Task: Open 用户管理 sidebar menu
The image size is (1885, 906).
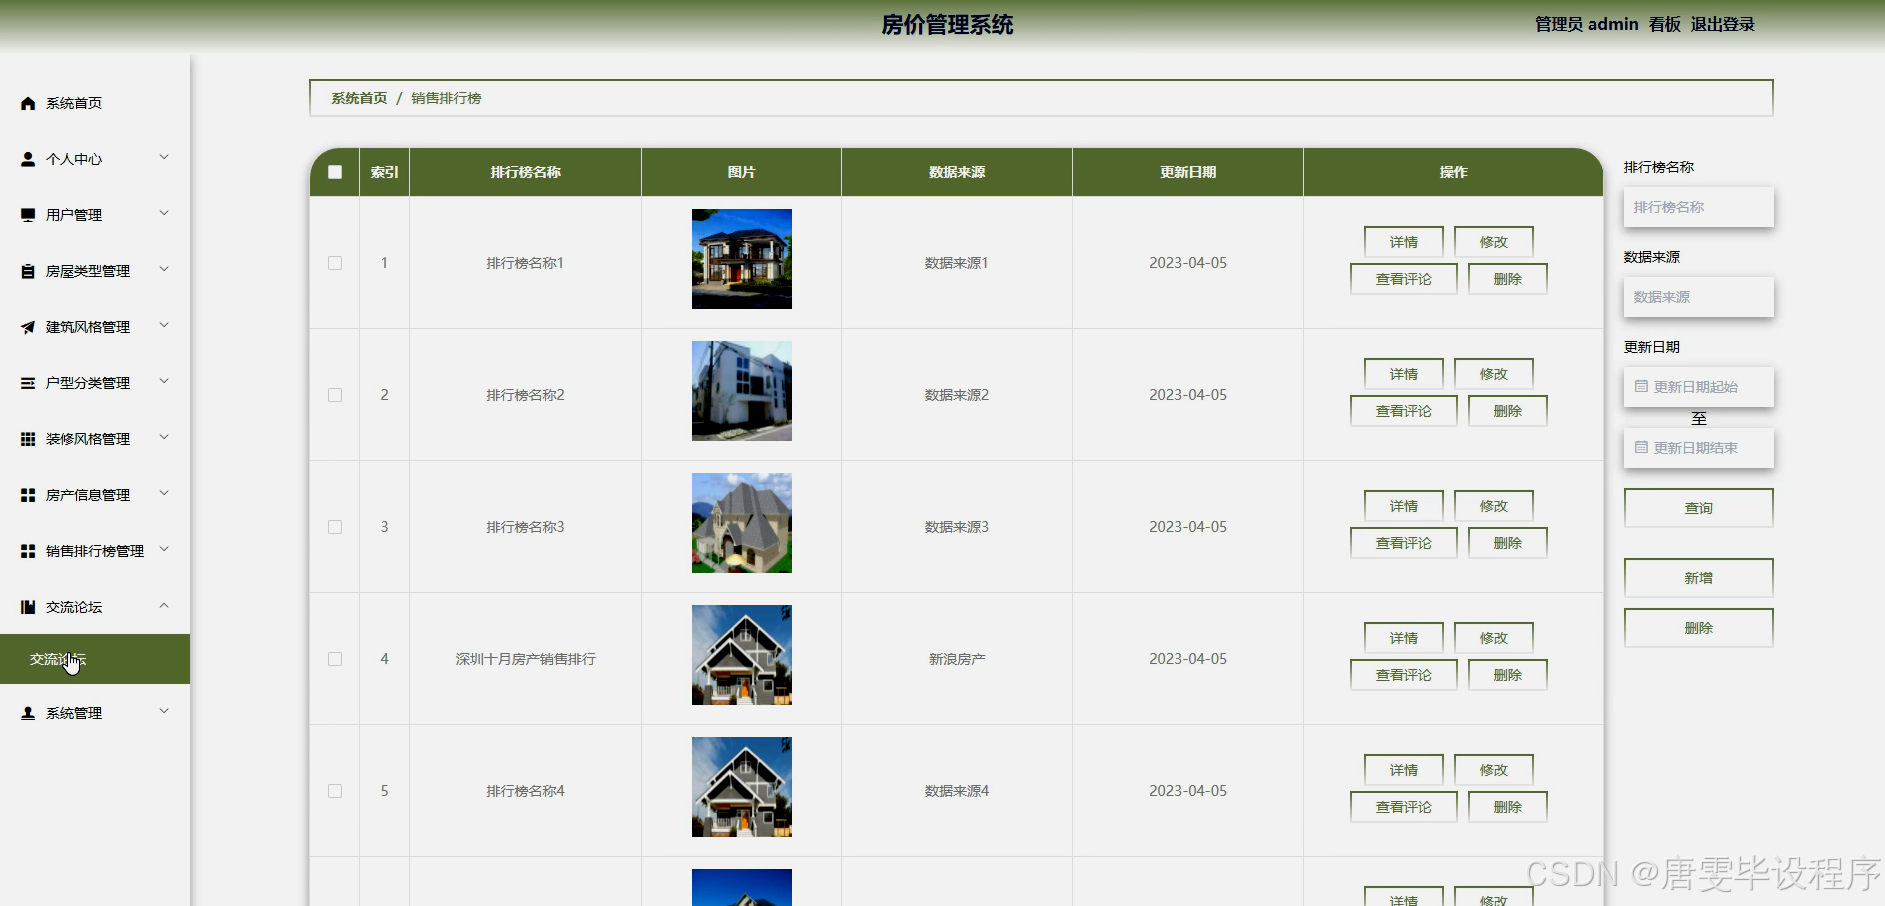Action: coord(95,215)
